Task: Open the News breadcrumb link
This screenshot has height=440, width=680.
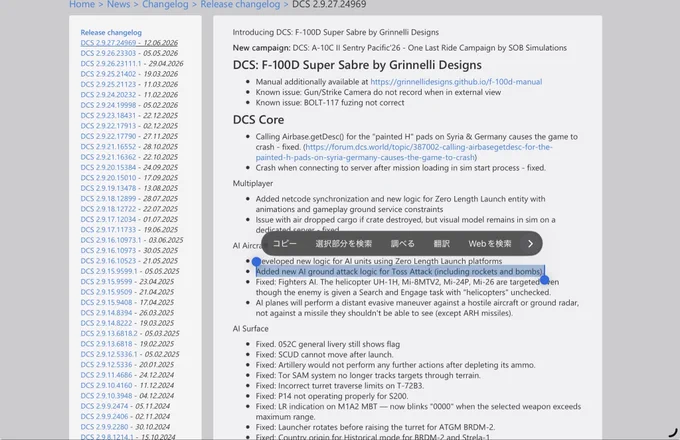Action: 118,4
